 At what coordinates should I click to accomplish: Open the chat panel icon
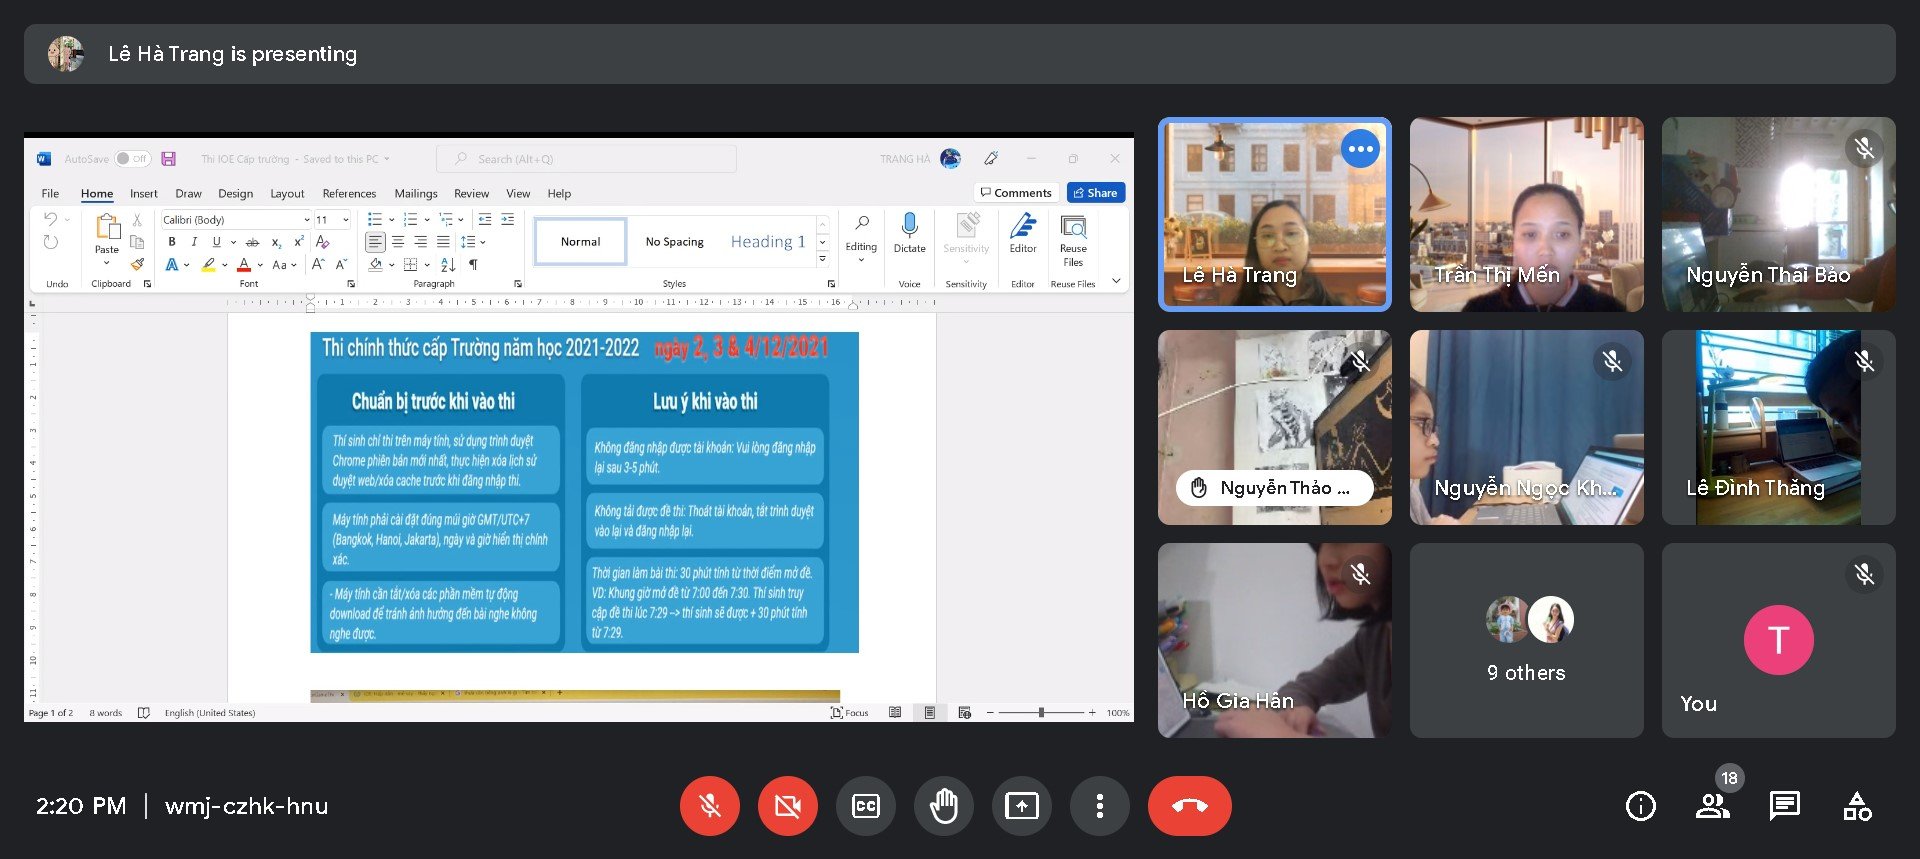pos(1784,806)
